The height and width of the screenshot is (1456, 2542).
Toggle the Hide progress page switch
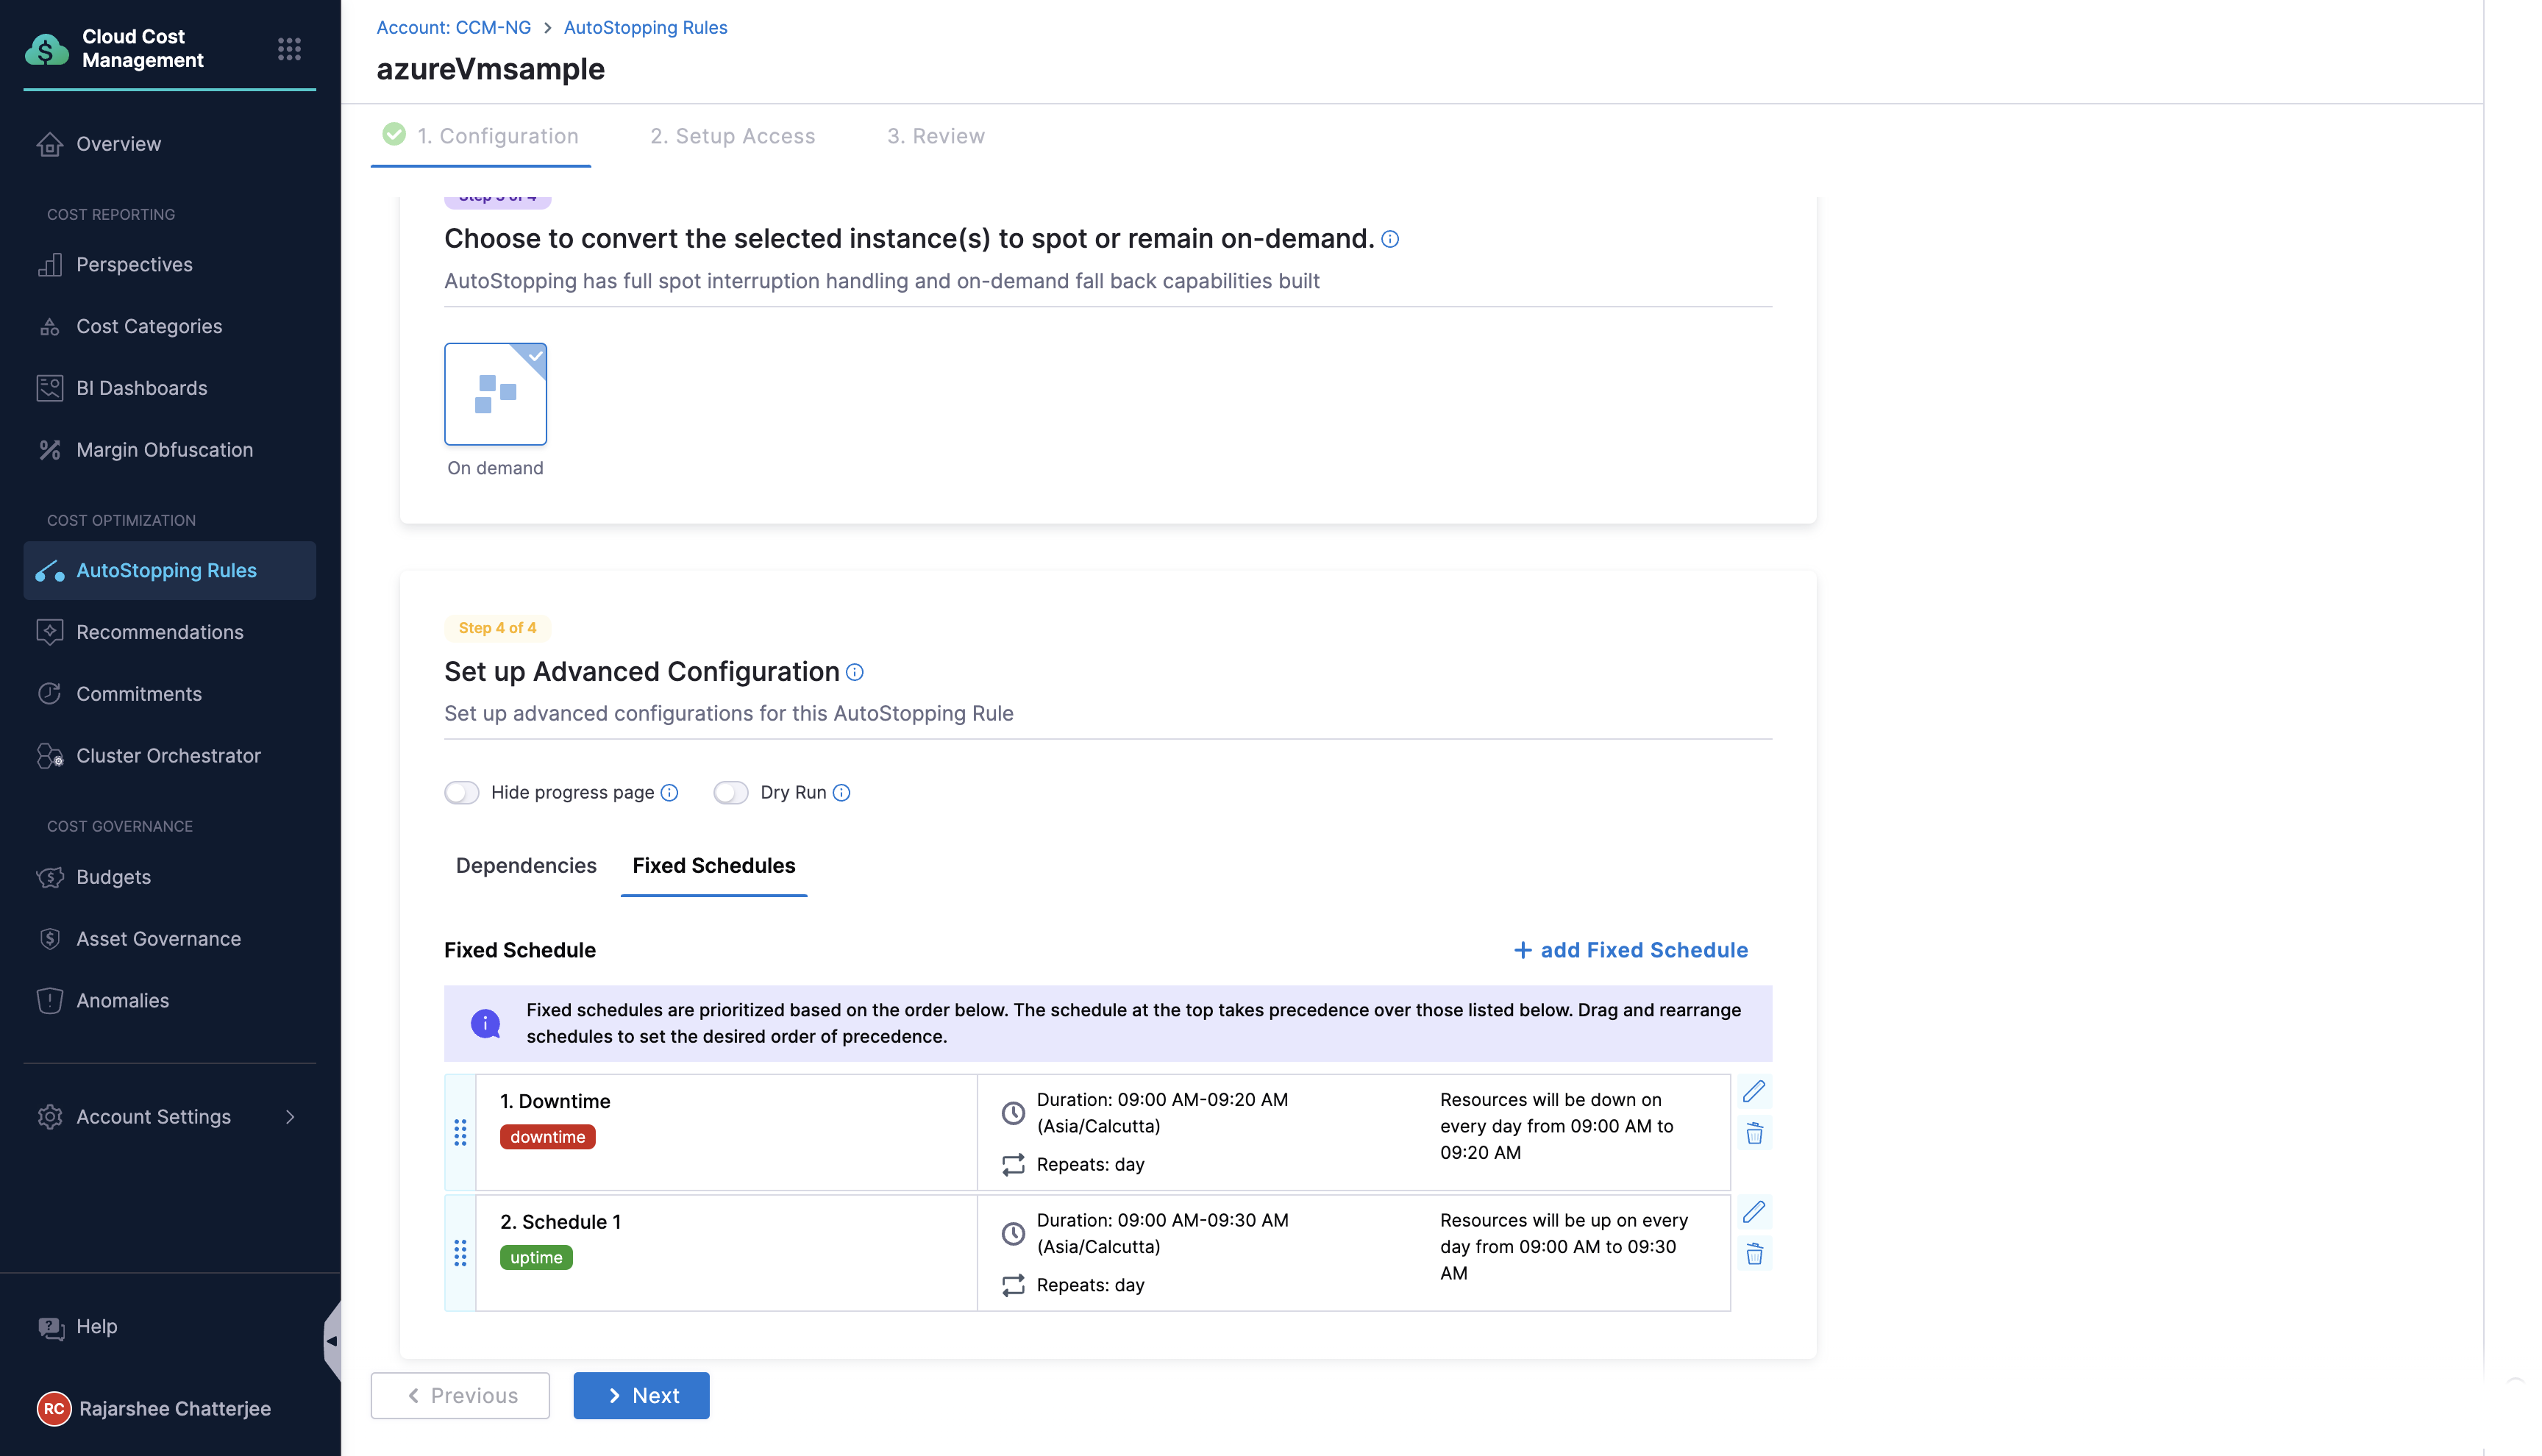[462, 793]
